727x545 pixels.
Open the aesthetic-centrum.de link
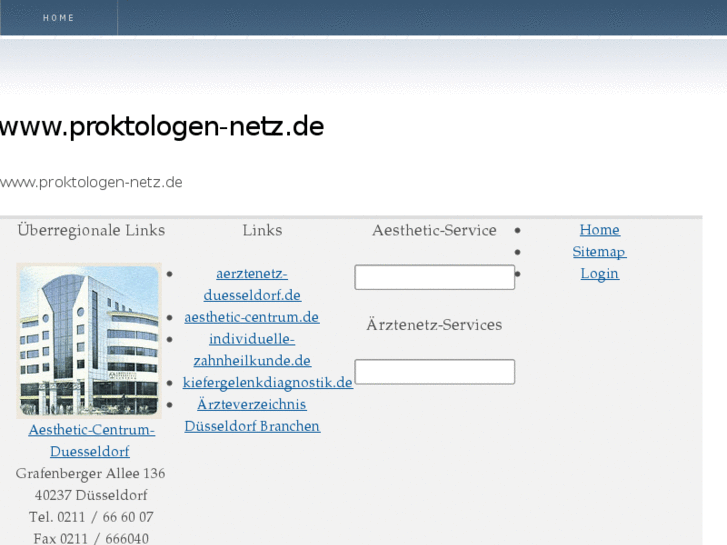click(252, 317)
